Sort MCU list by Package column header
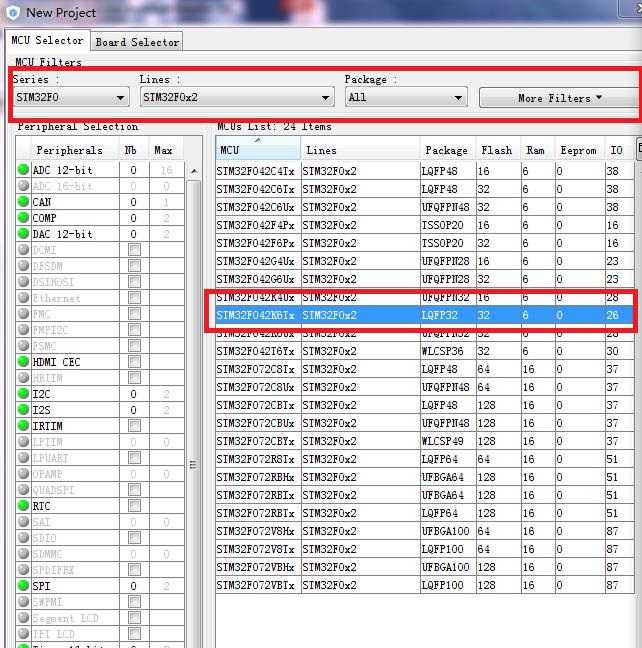 pos(448,150)
